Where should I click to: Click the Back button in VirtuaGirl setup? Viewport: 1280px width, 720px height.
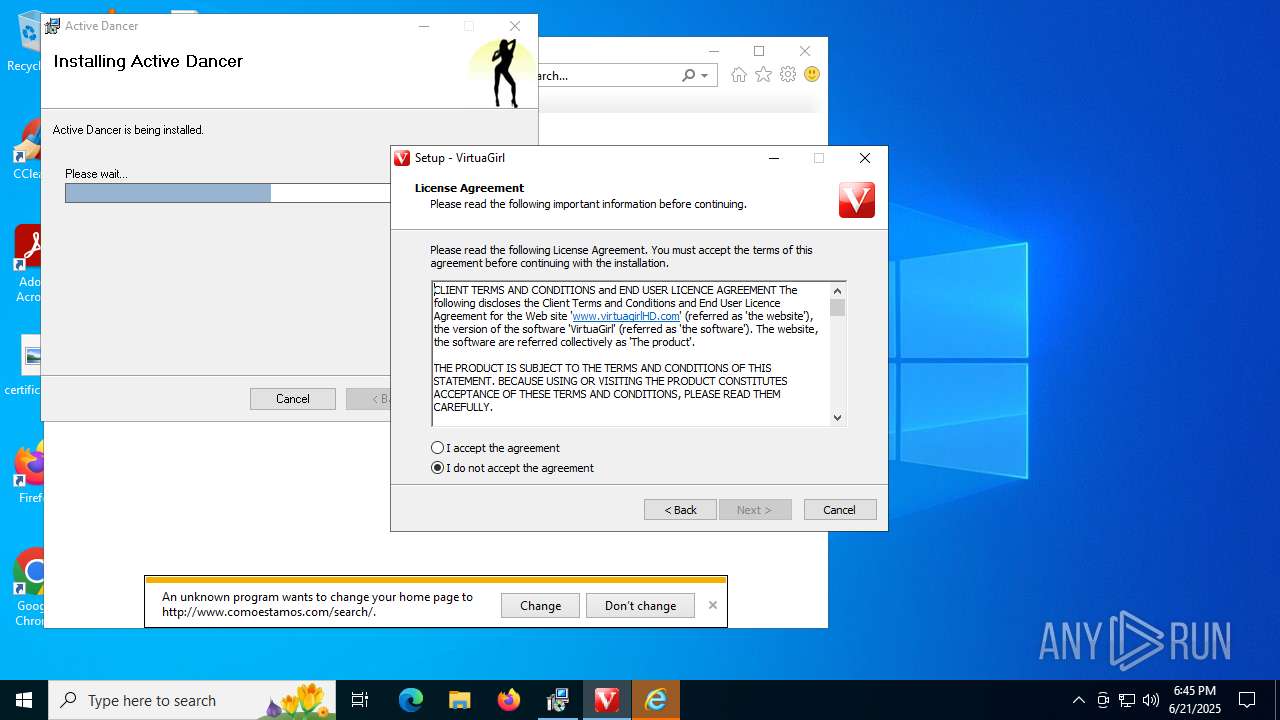point(680,510)
